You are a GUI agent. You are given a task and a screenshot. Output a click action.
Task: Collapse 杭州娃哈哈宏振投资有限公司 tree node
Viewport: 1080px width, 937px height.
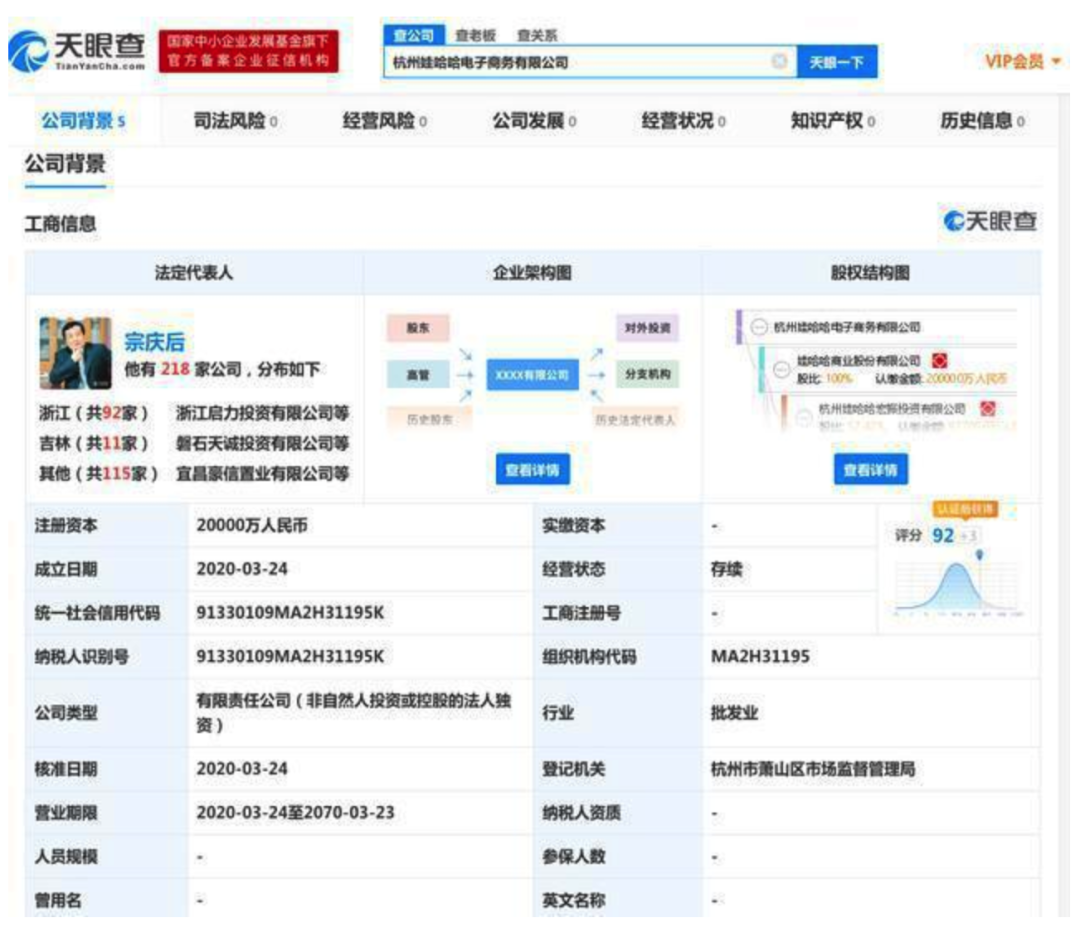[x=803, y=416]
